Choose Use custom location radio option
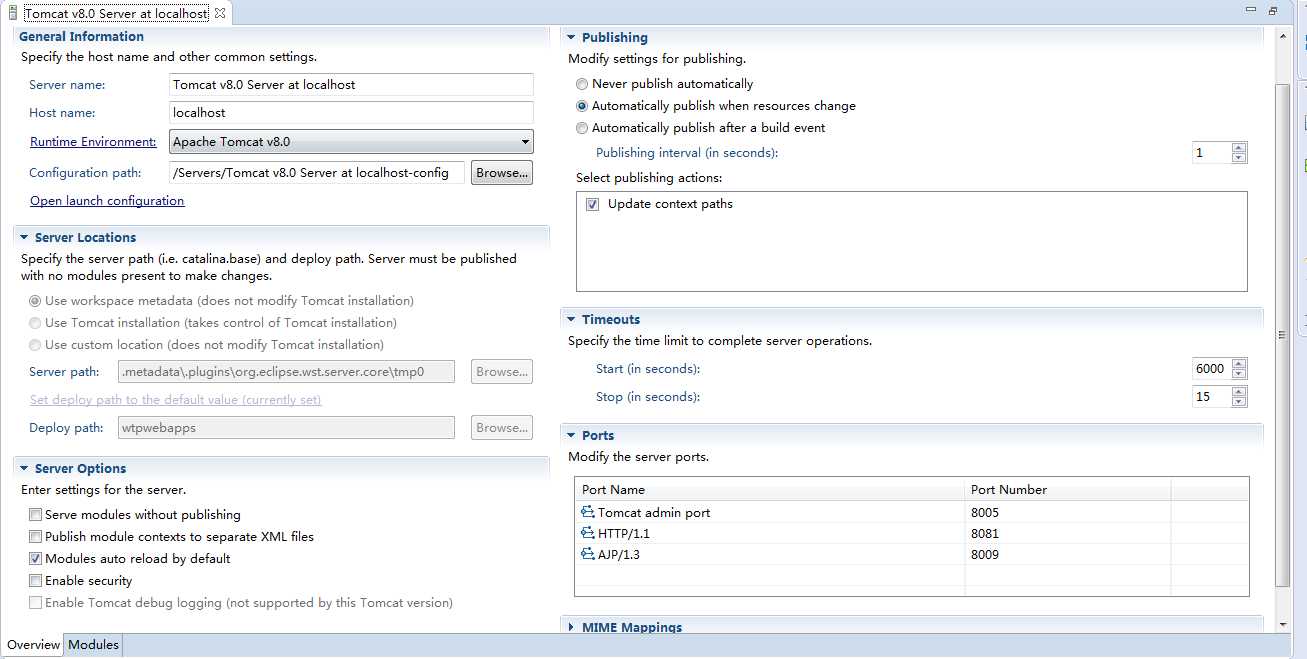The image size is (1307, 659). click(x=36, y=345)
